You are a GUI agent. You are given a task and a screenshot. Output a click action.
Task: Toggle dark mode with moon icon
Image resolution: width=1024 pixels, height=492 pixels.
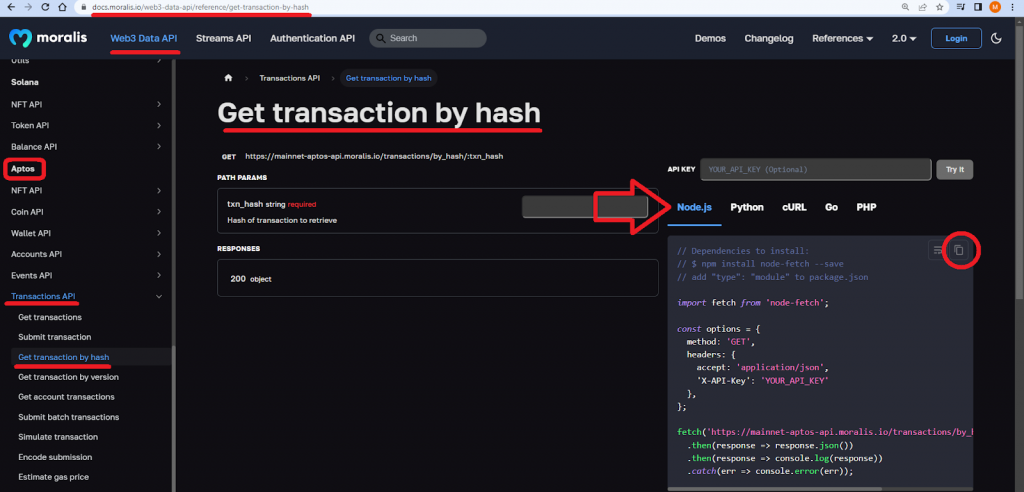(x=996, y=39)
